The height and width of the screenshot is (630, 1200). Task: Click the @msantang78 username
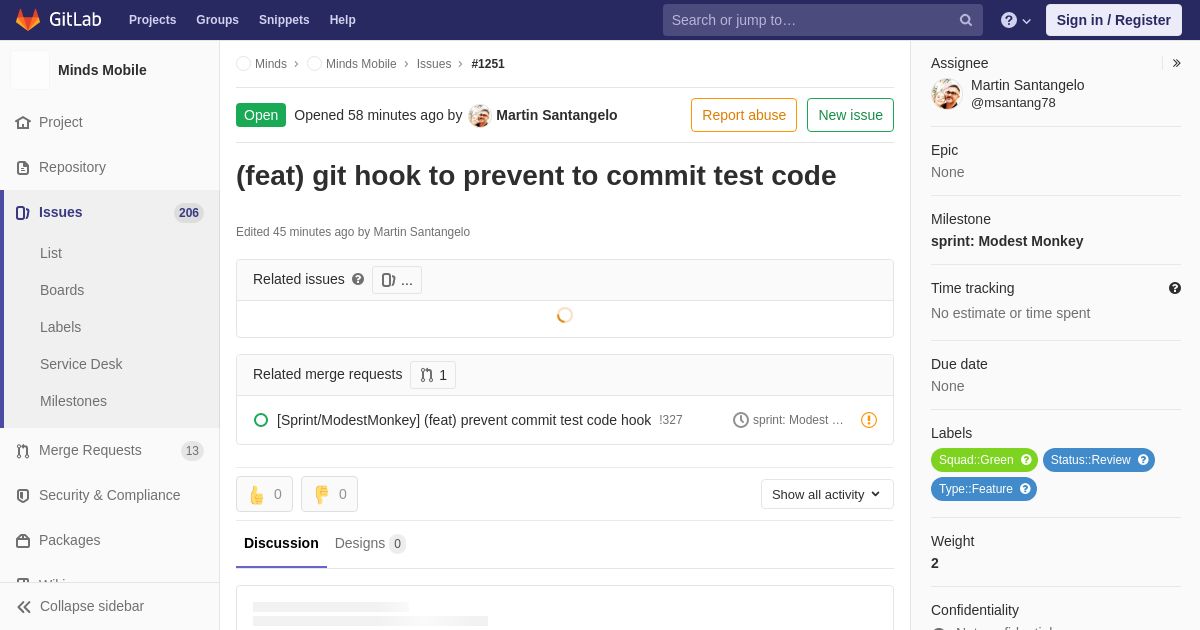1013,102
